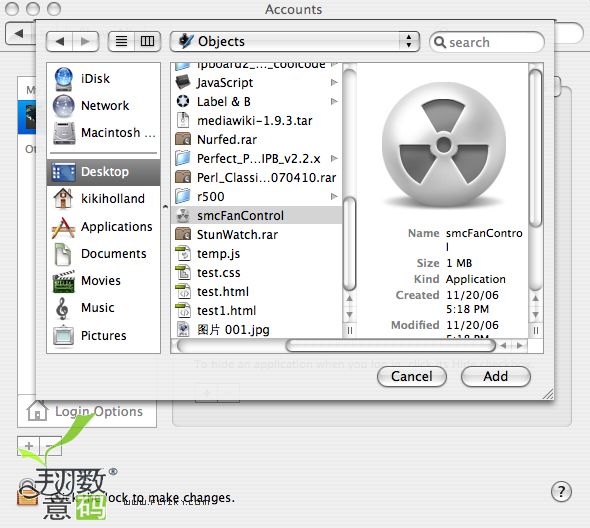Select the Macintosh hard drive icon
The height and width of the screenshot is (528, 590).
click(64, 133)
